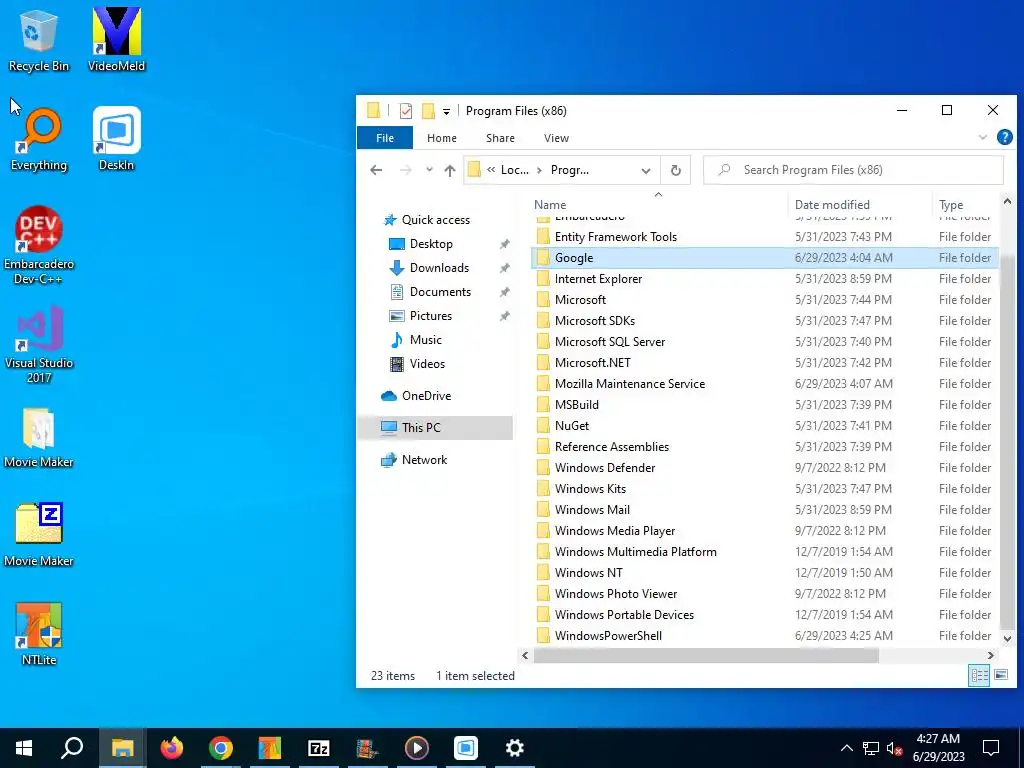The width and height of the screenshot is (1024, 768).
Task: Expand the Customize Quick Access Toolbar dropdown
Action: click(x=446, y=112)
